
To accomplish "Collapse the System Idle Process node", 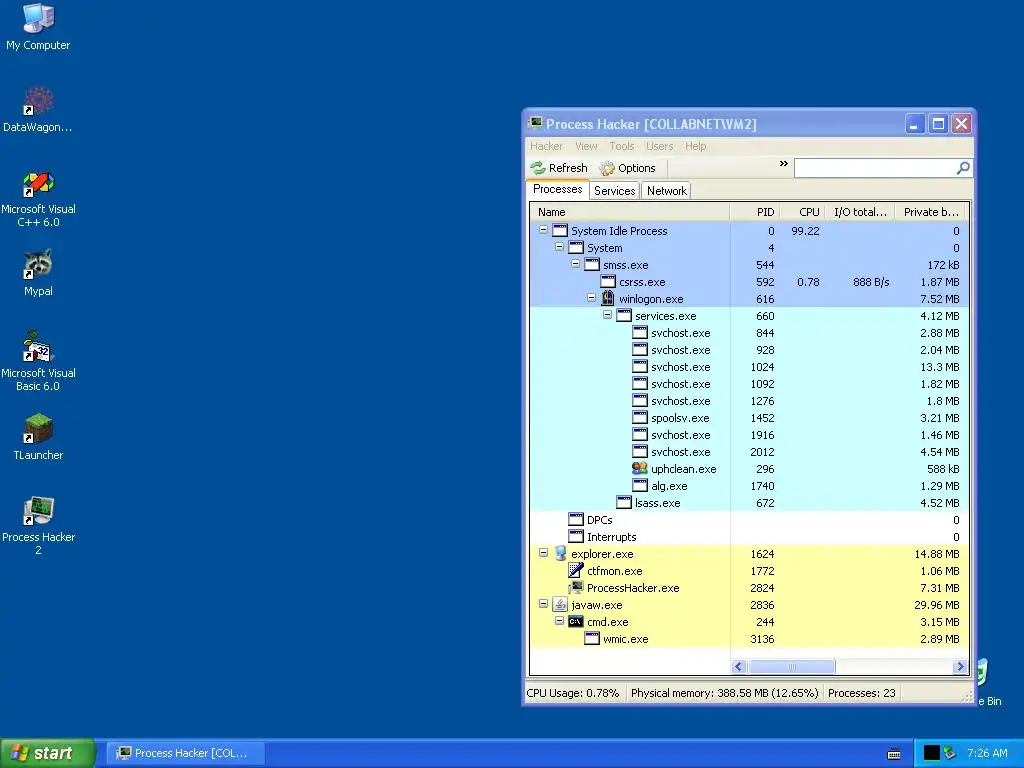I will pyautogui.click(x=543, y=230).
